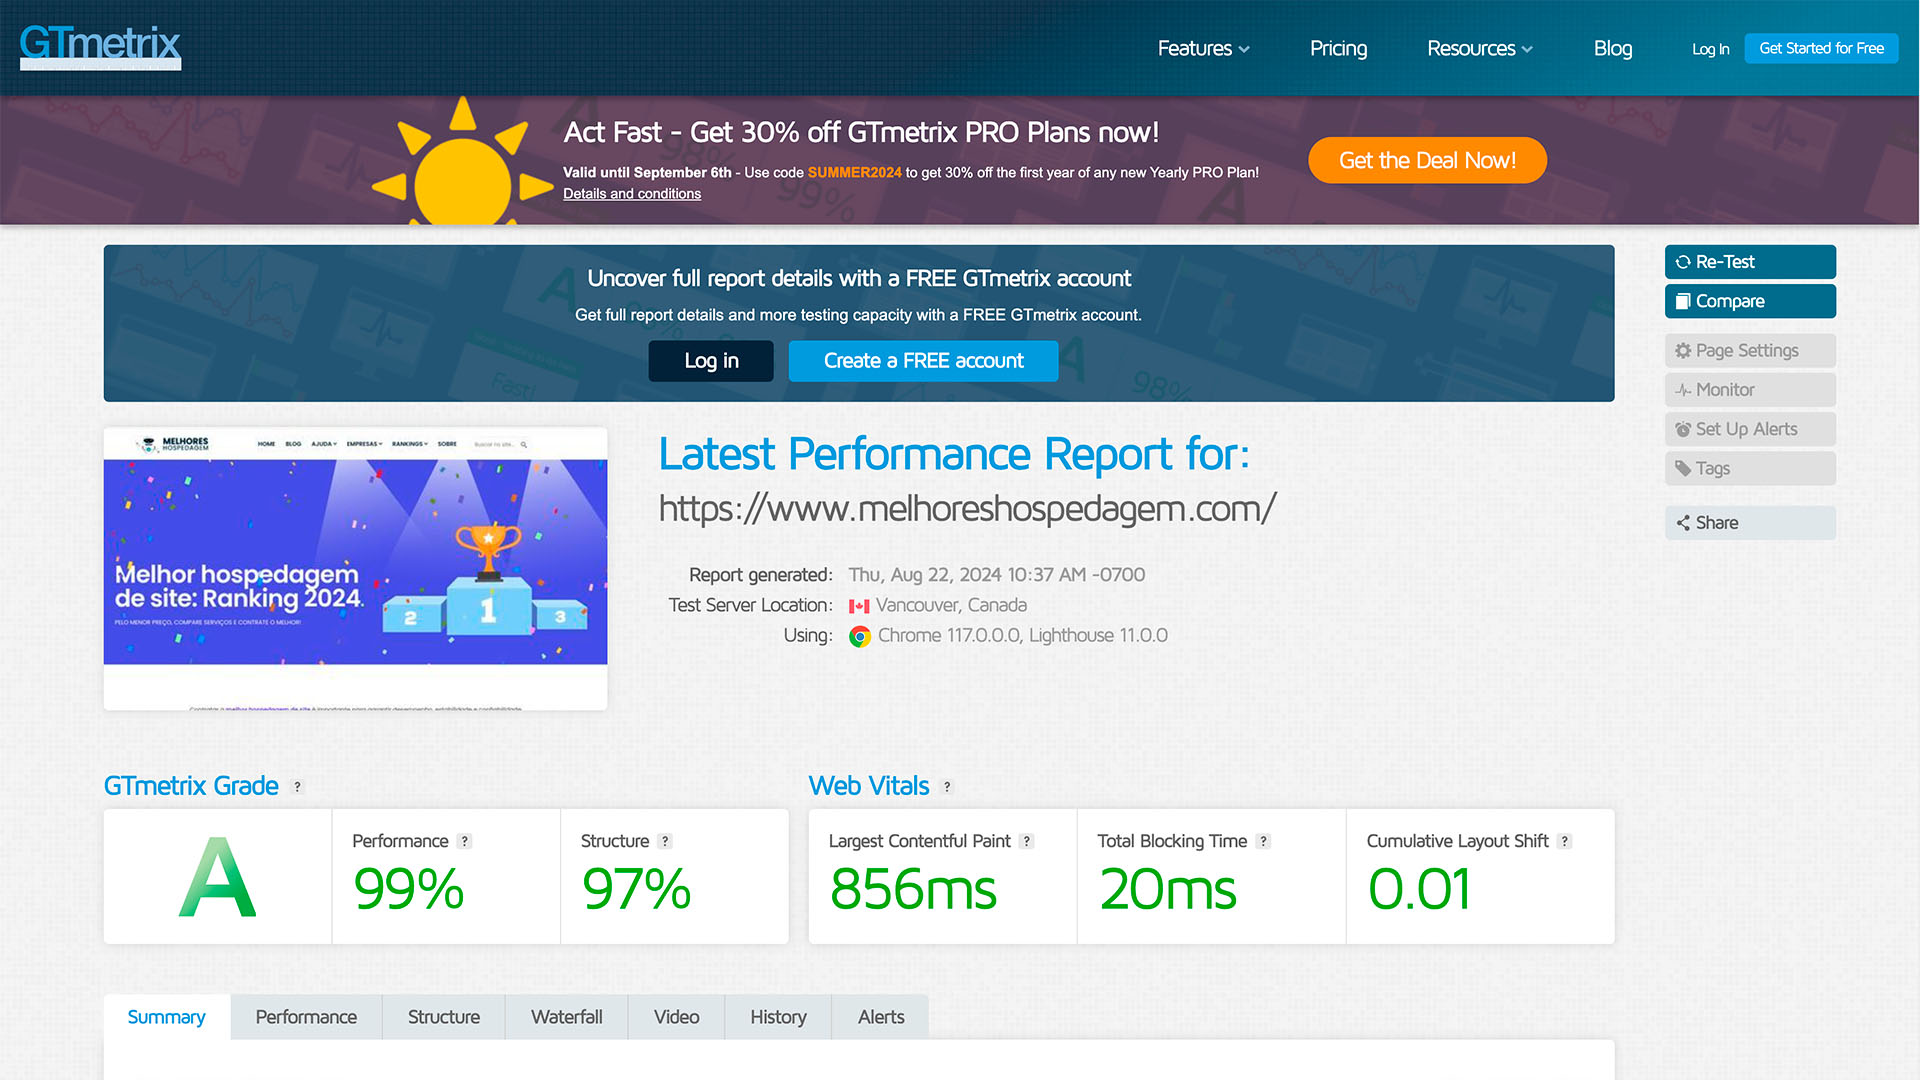
Task: Click Get the Deal Now button
Action: coord(1427,160)
